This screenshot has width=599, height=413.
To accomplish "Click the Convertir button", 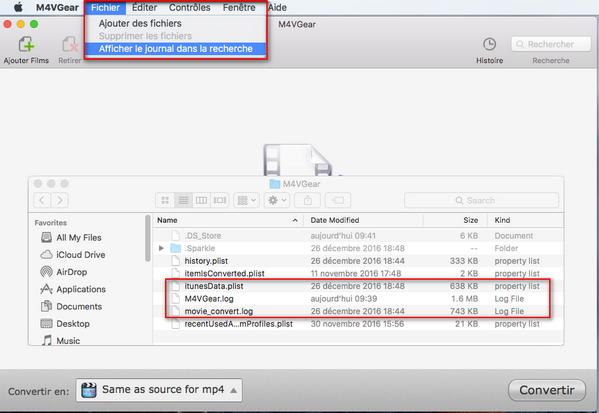I will [x=547, y=390].
